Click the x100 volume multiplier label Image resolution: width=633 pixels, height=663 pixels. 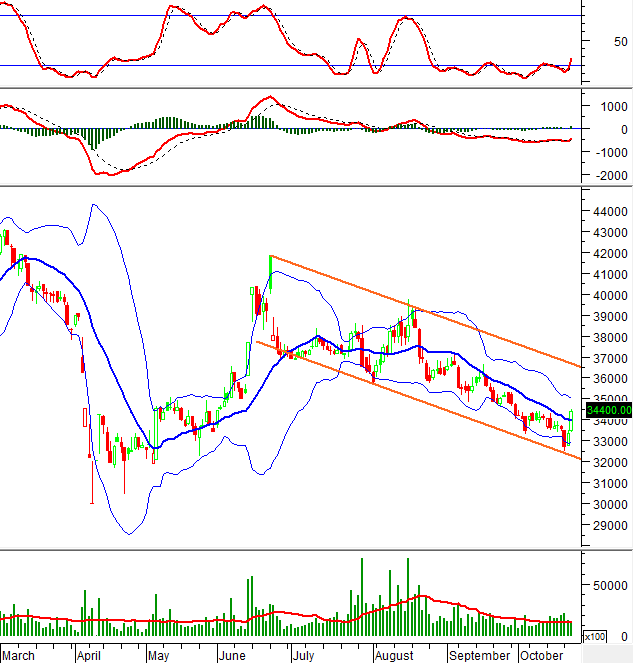[x=594, y=636]
